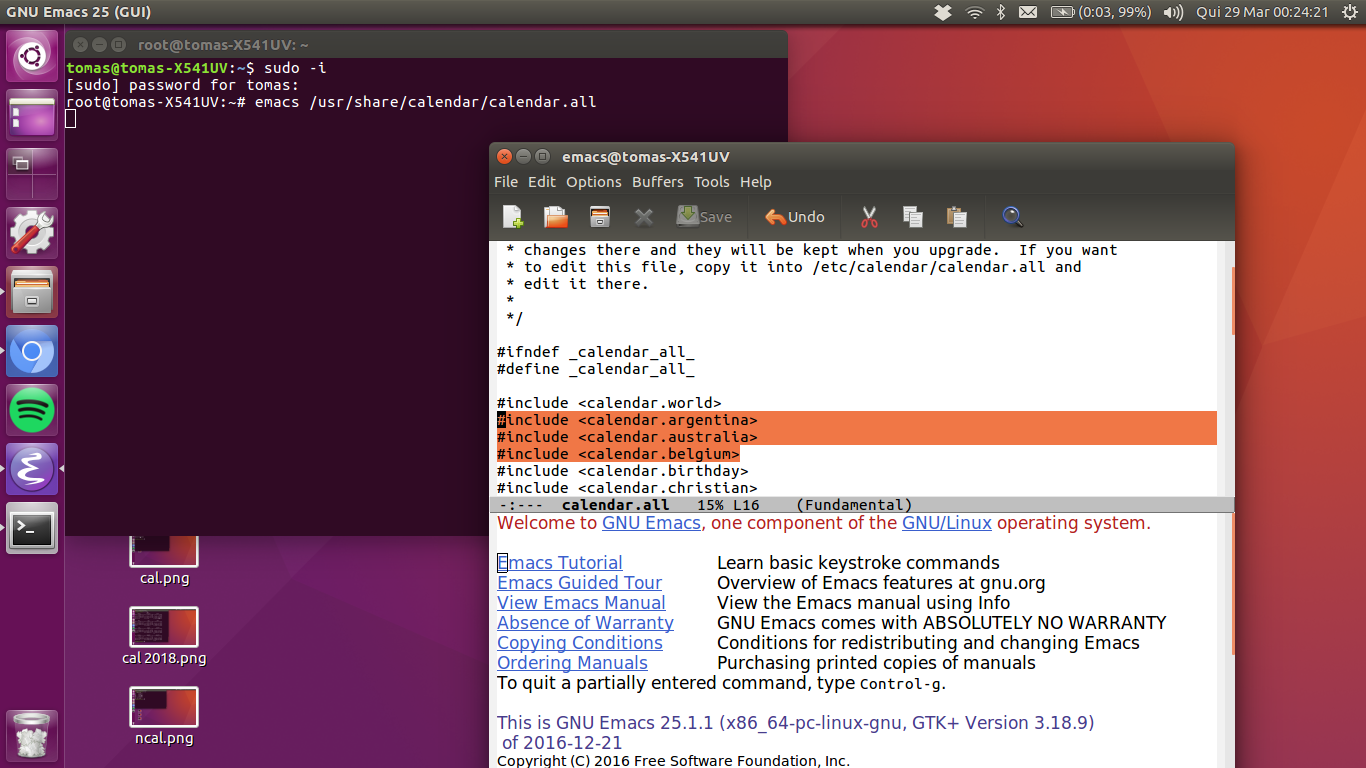
Task: Open the Tools menu in Emacs
Action: pyautogui.click(x=711, y=182)
